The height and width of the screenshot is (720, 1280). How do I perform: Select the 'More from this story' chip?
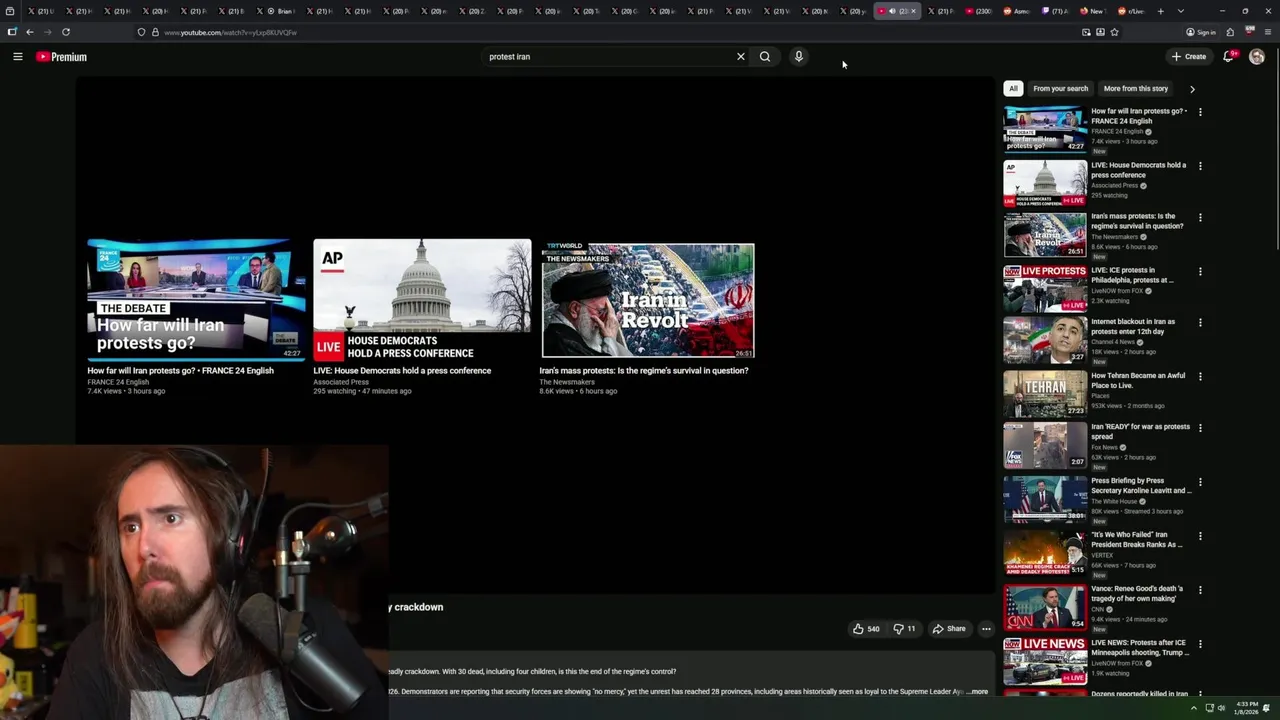coord(1136,88)
